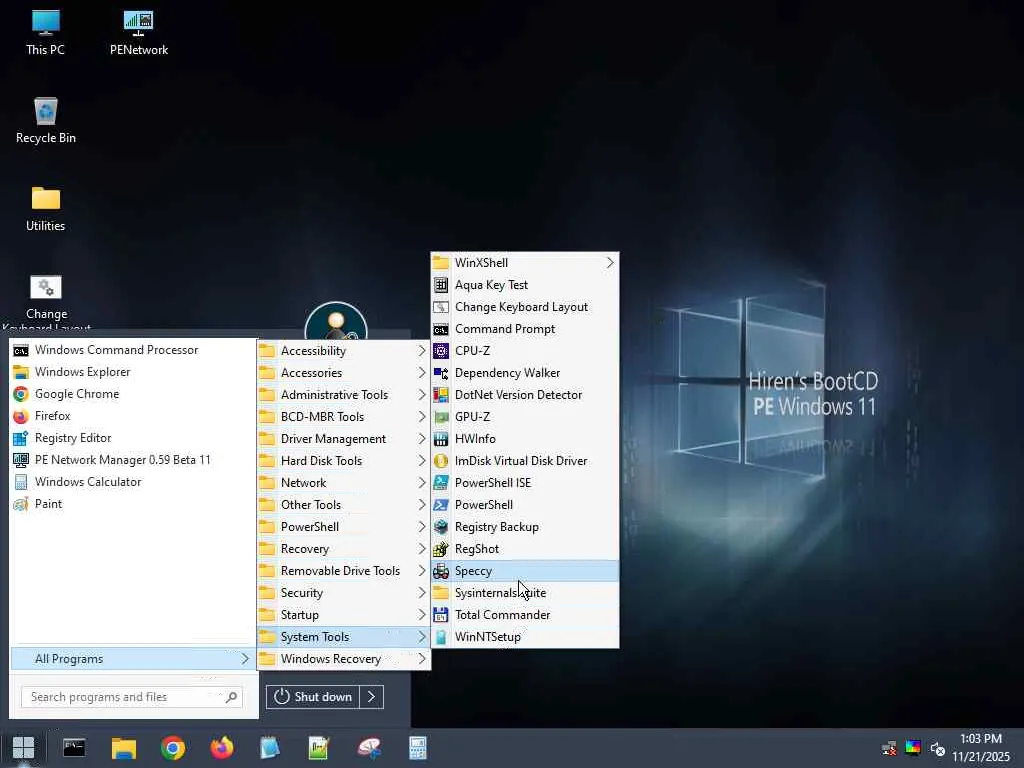Open command prompt from taskbar

[x=74, y=748]
